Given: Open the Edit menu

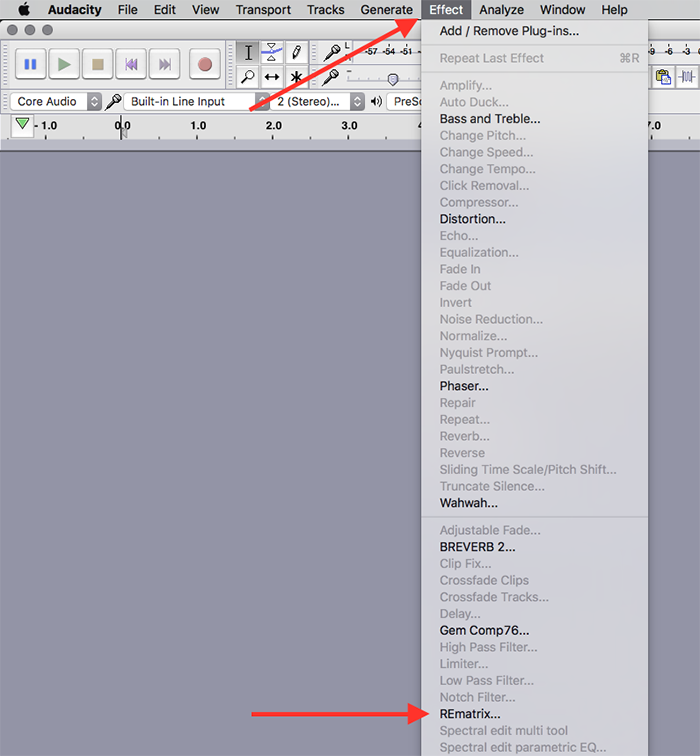Looking at the screenshot, I should (x=165, y=10).
